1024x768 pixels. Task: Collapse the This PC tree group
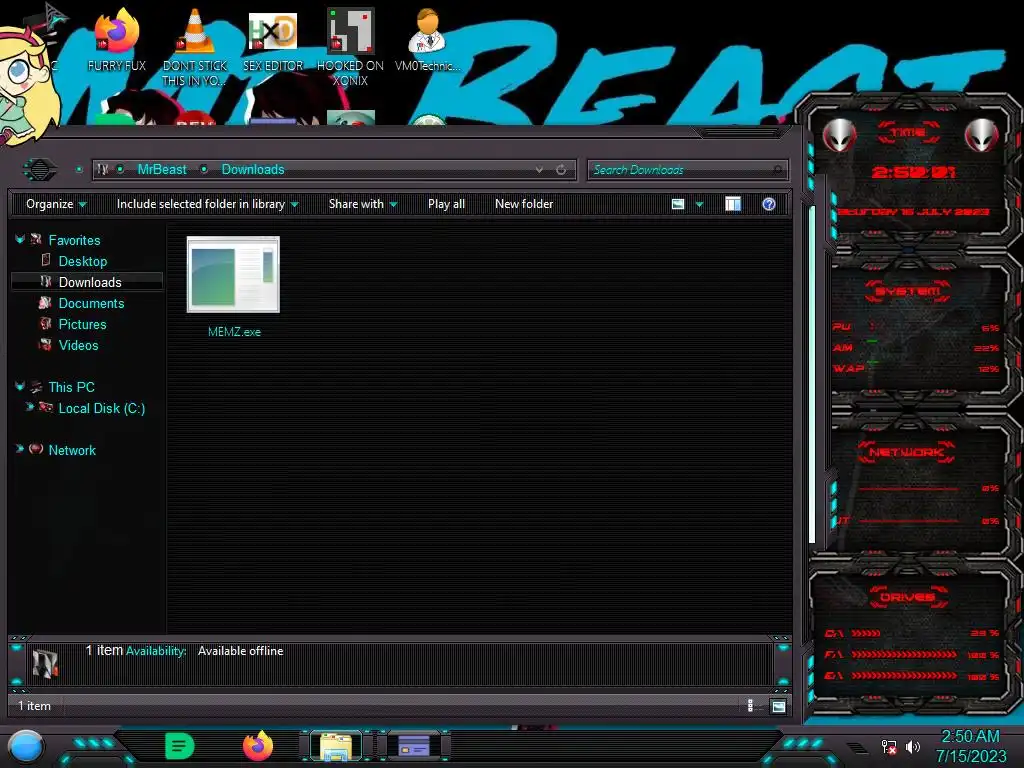click(x=20, y=387)
